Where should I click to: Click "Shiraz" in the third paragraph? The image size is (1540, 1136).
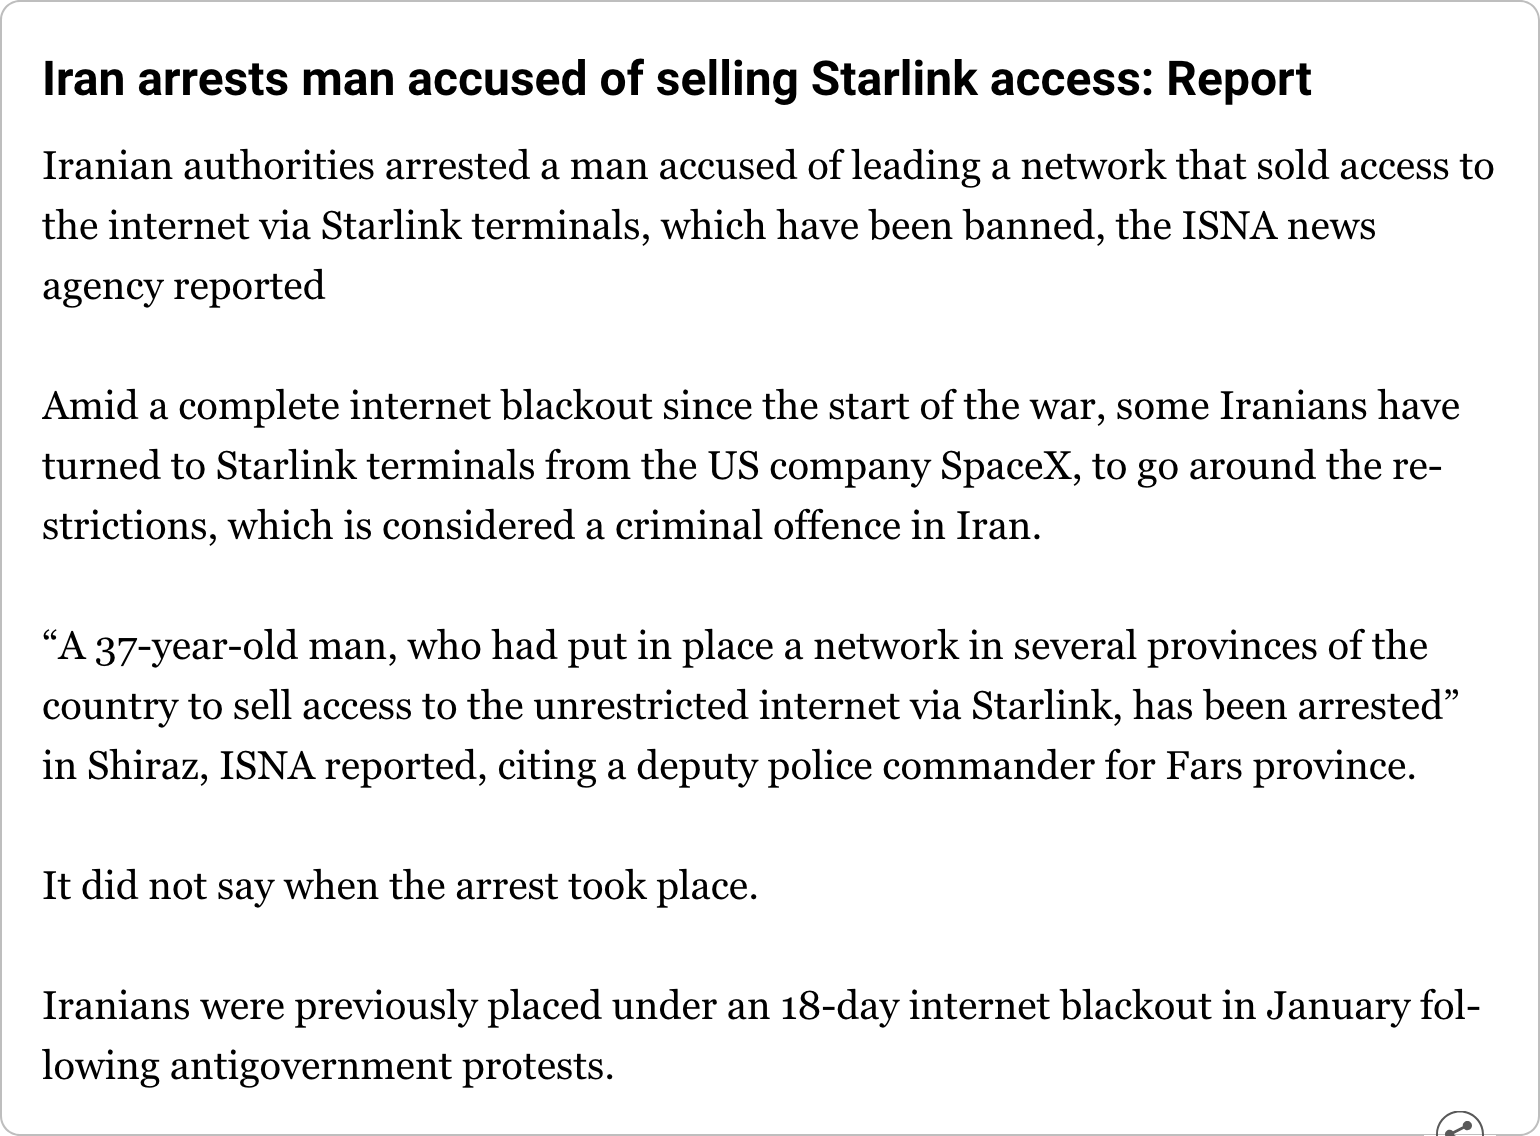[x=147, y=766]
